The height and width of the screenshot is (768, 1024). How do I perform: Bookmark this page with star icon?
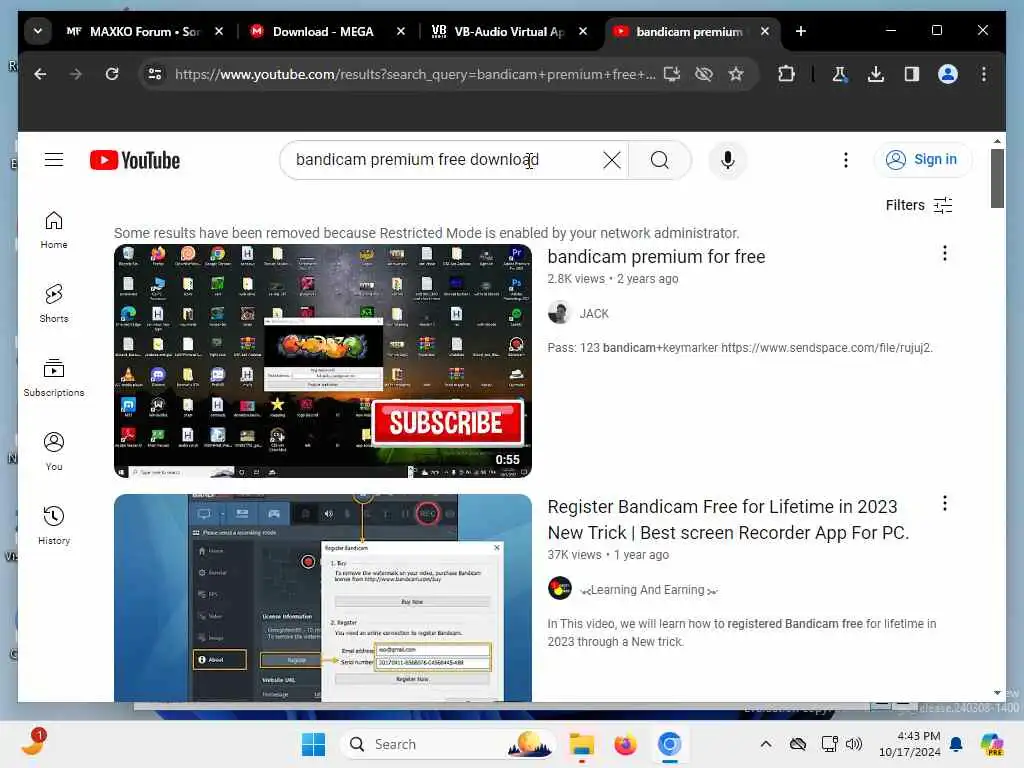pos(736,74)
